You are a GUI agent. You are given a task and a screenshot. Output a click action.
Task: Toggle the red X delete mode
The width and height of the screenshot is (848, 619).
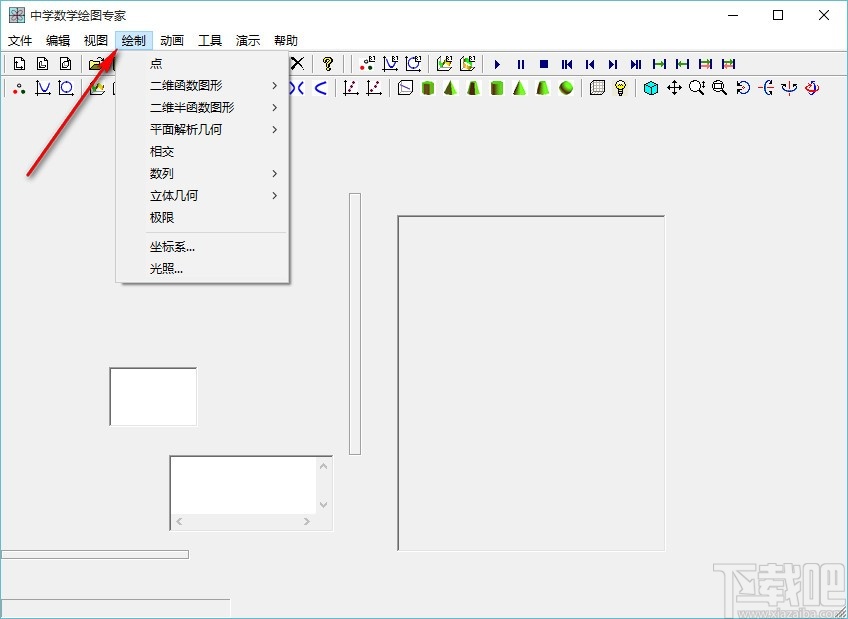click(x=295, y=62)
